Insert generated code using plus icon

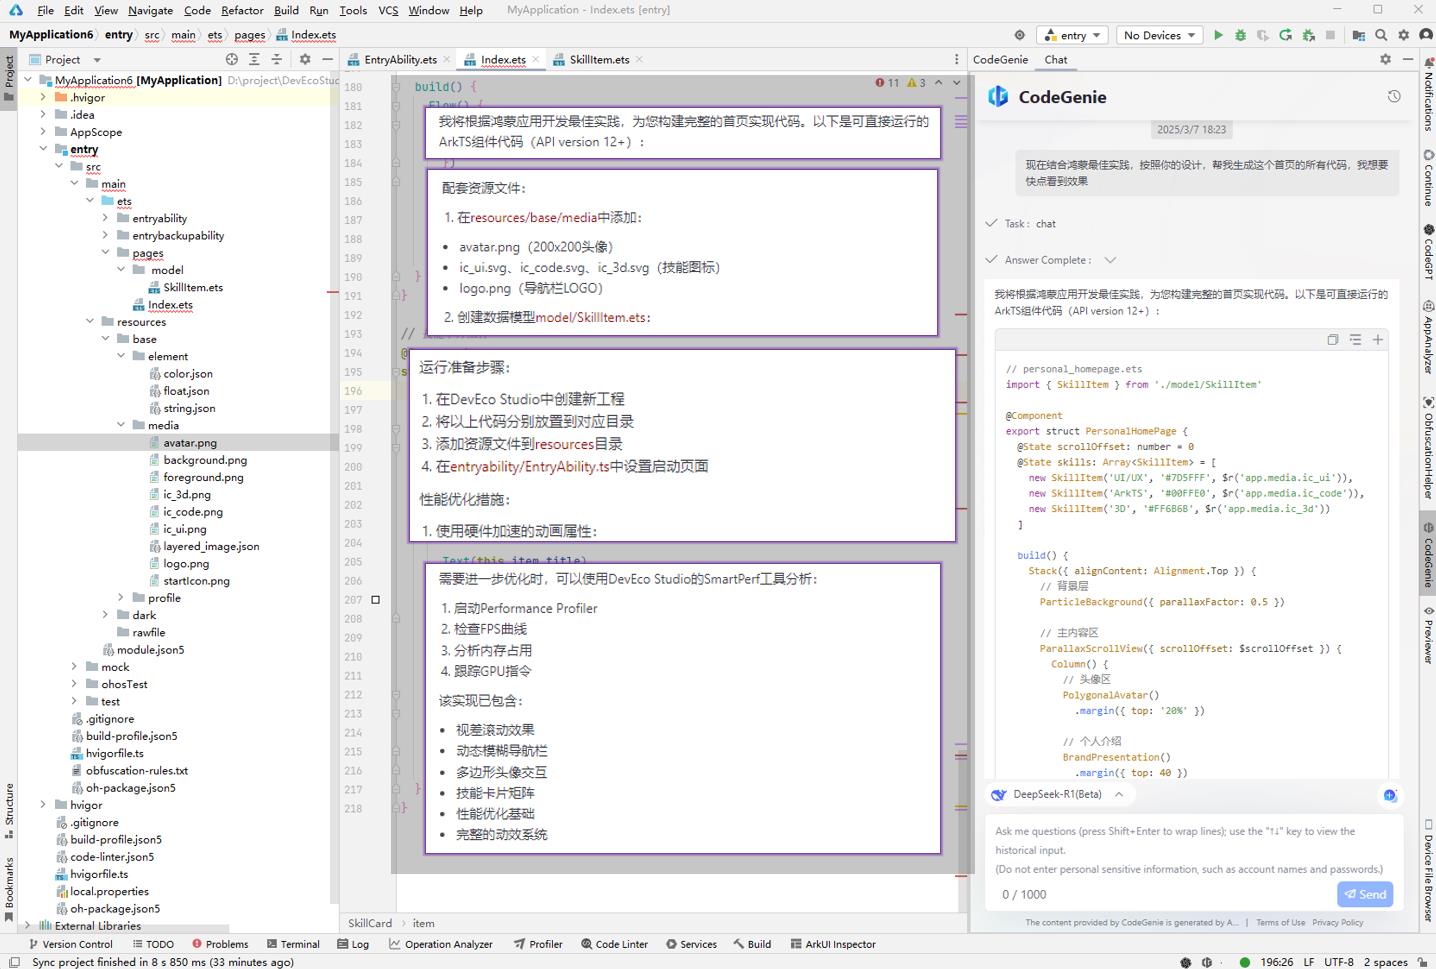click(1377, 340)
